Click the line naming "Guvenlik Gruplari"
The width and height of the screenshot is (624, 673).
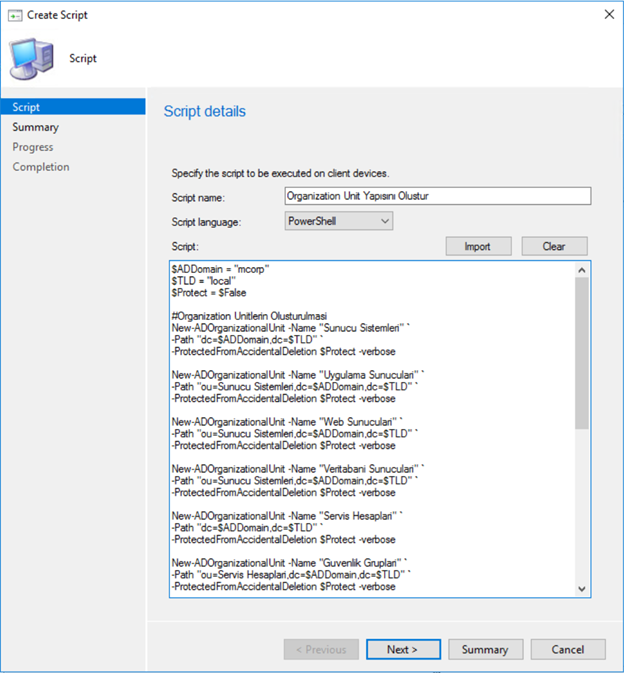(x=290, y=563)
